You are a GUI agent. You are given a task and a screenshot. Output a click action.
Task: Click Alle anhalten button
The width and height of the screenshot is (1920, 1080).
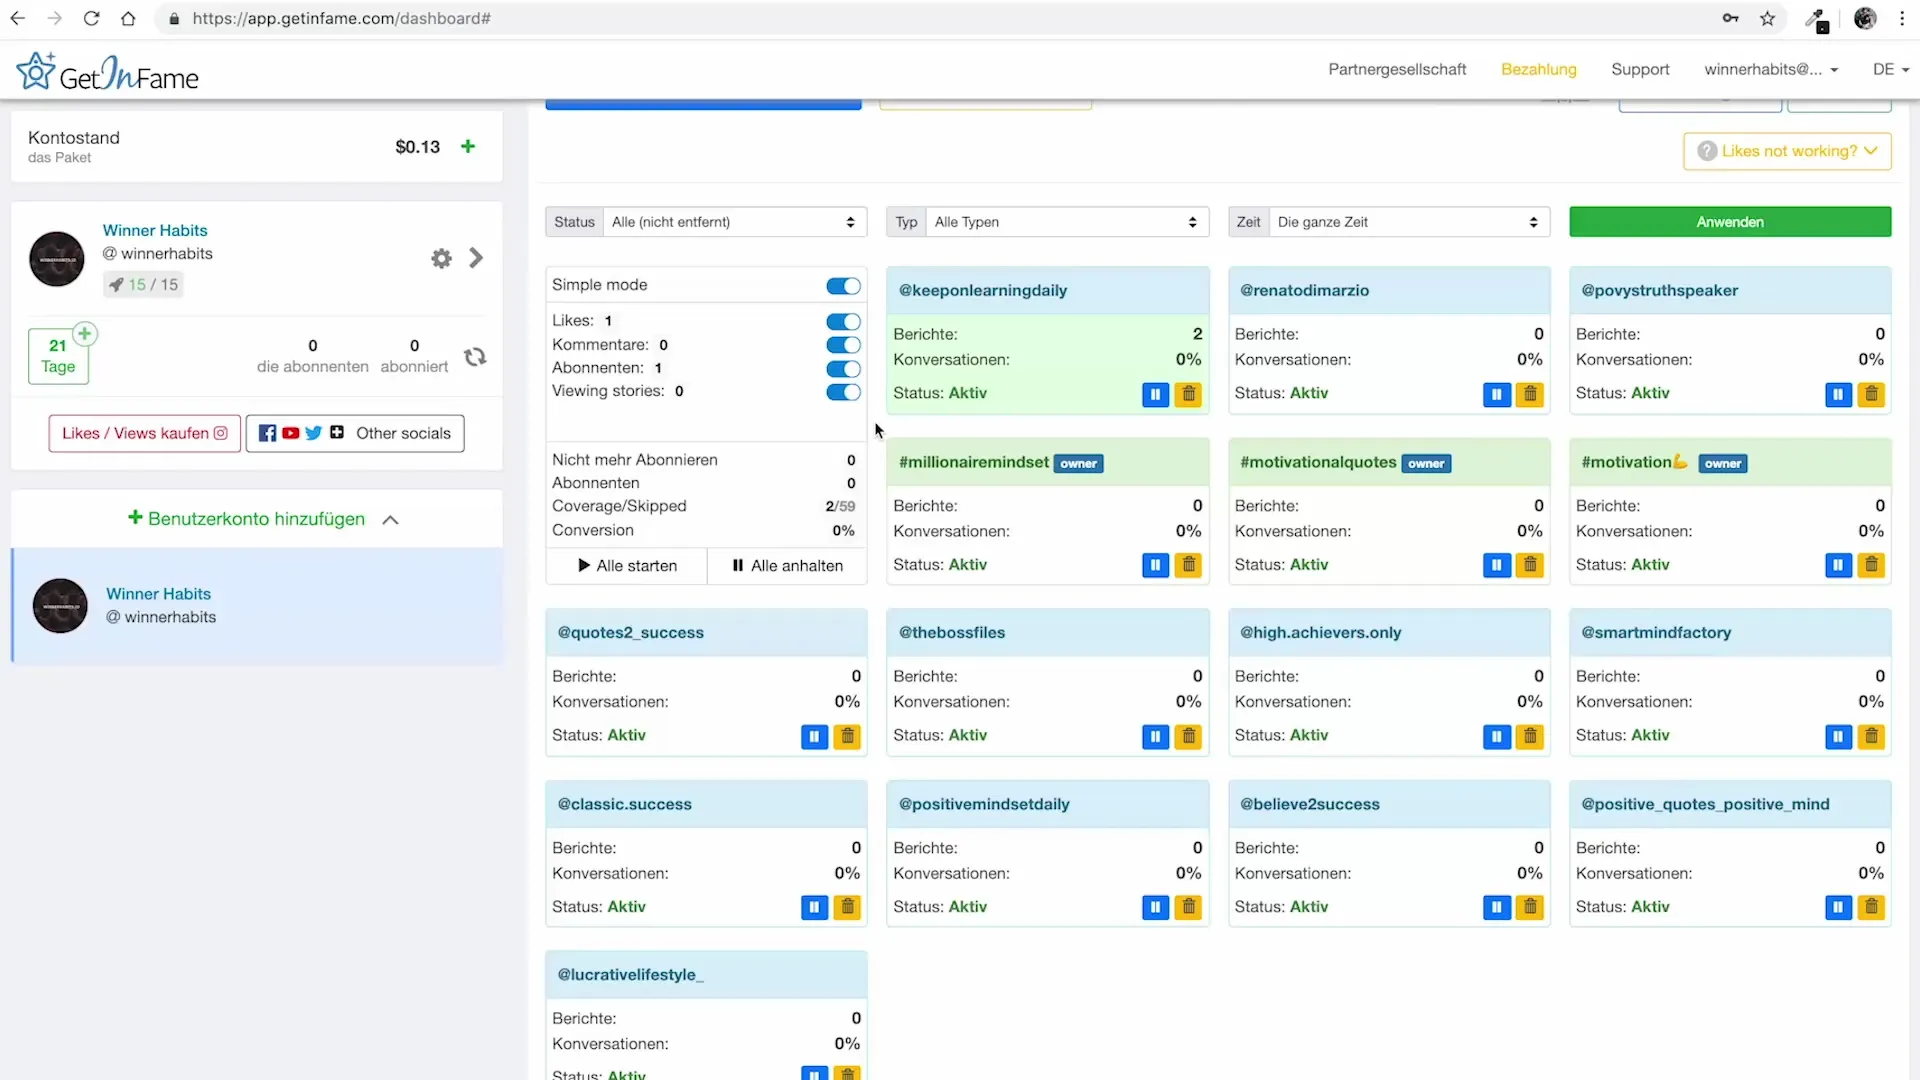click(x=787, y=566)
